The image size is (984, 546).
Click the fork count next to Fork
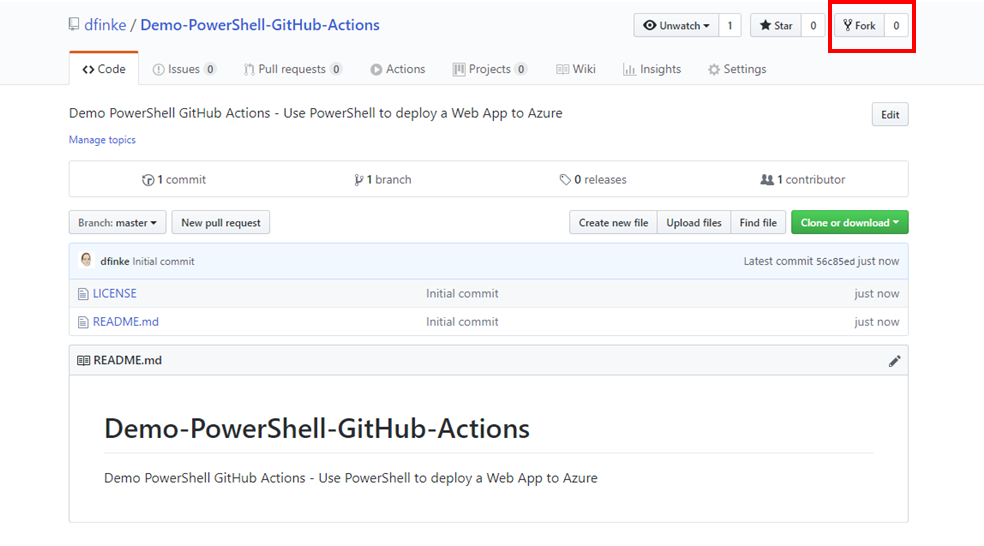pyautogui.click(x=896, y=26)
